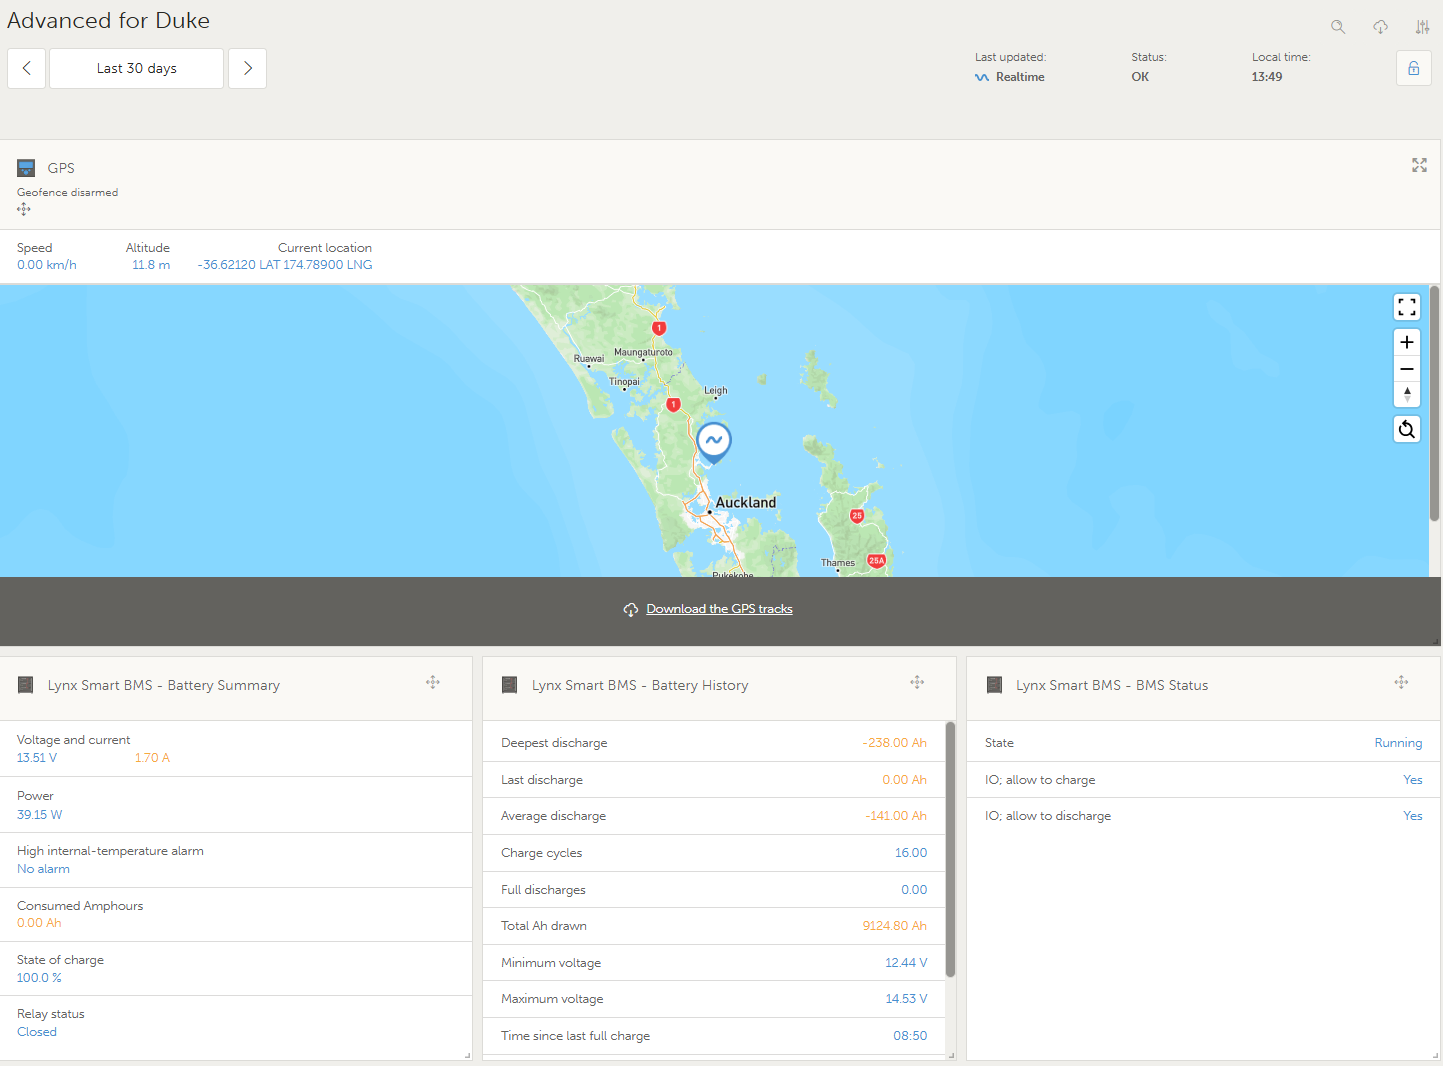The image size is (1443, 1066).
Task: Click the BMS Status device icon
Action: point(994,685)
